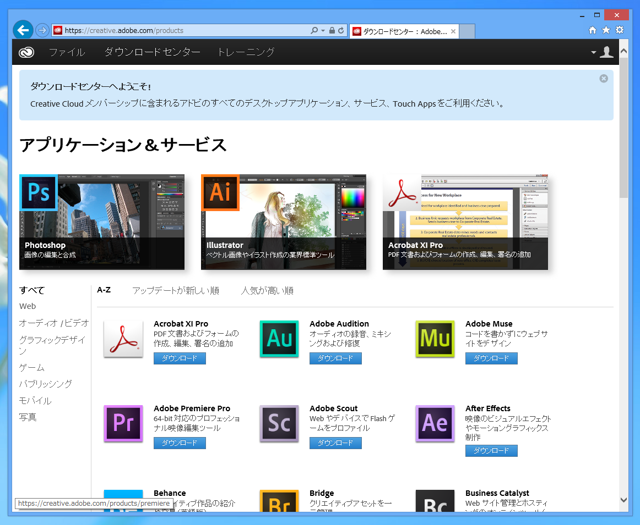Viewport: 640px width, 525px height.
Task: Click the Adobe Muse Mu icon
Action: (435, 339)
